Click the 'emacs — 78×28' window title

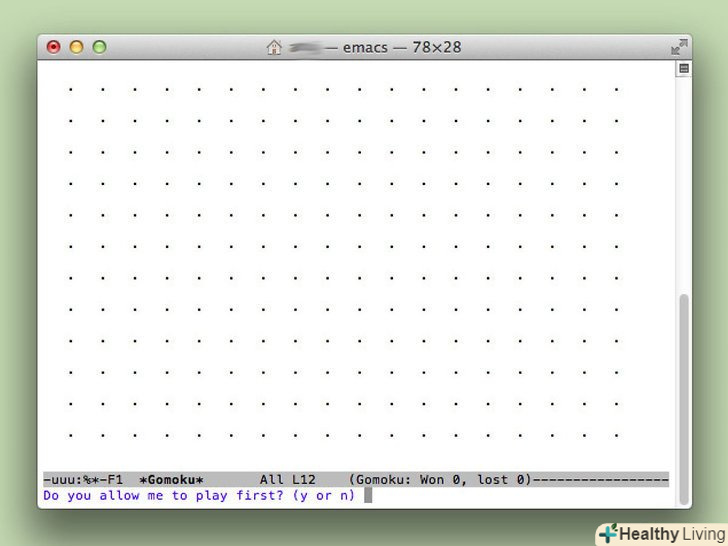402,47
